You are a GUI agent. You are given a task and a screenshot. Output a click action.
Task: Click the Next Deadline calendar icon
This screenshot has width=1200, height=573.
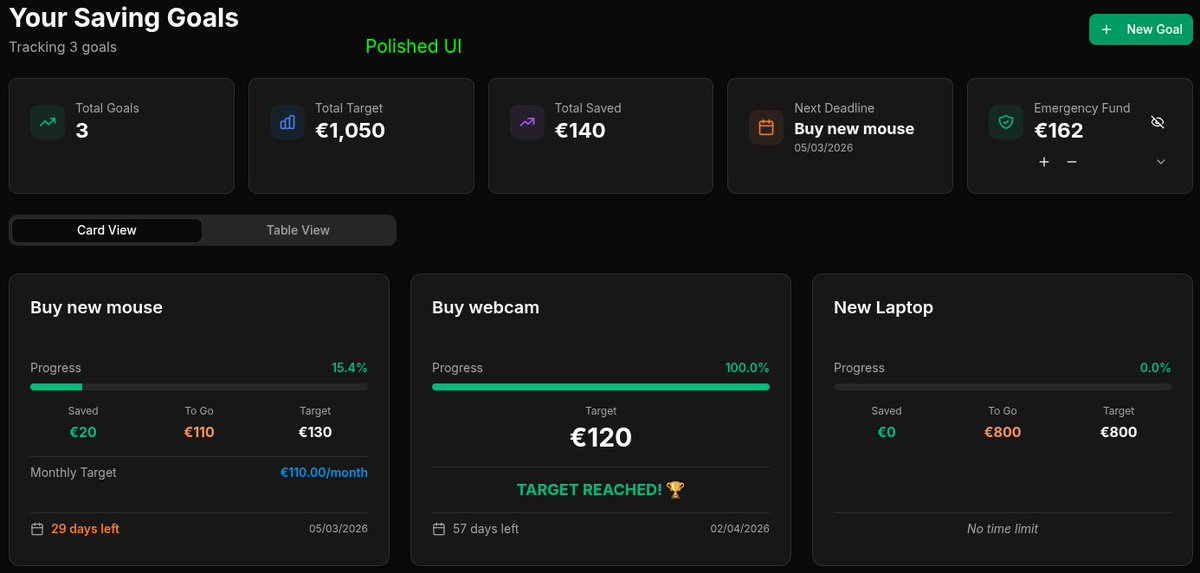click(x=766, y=127)
